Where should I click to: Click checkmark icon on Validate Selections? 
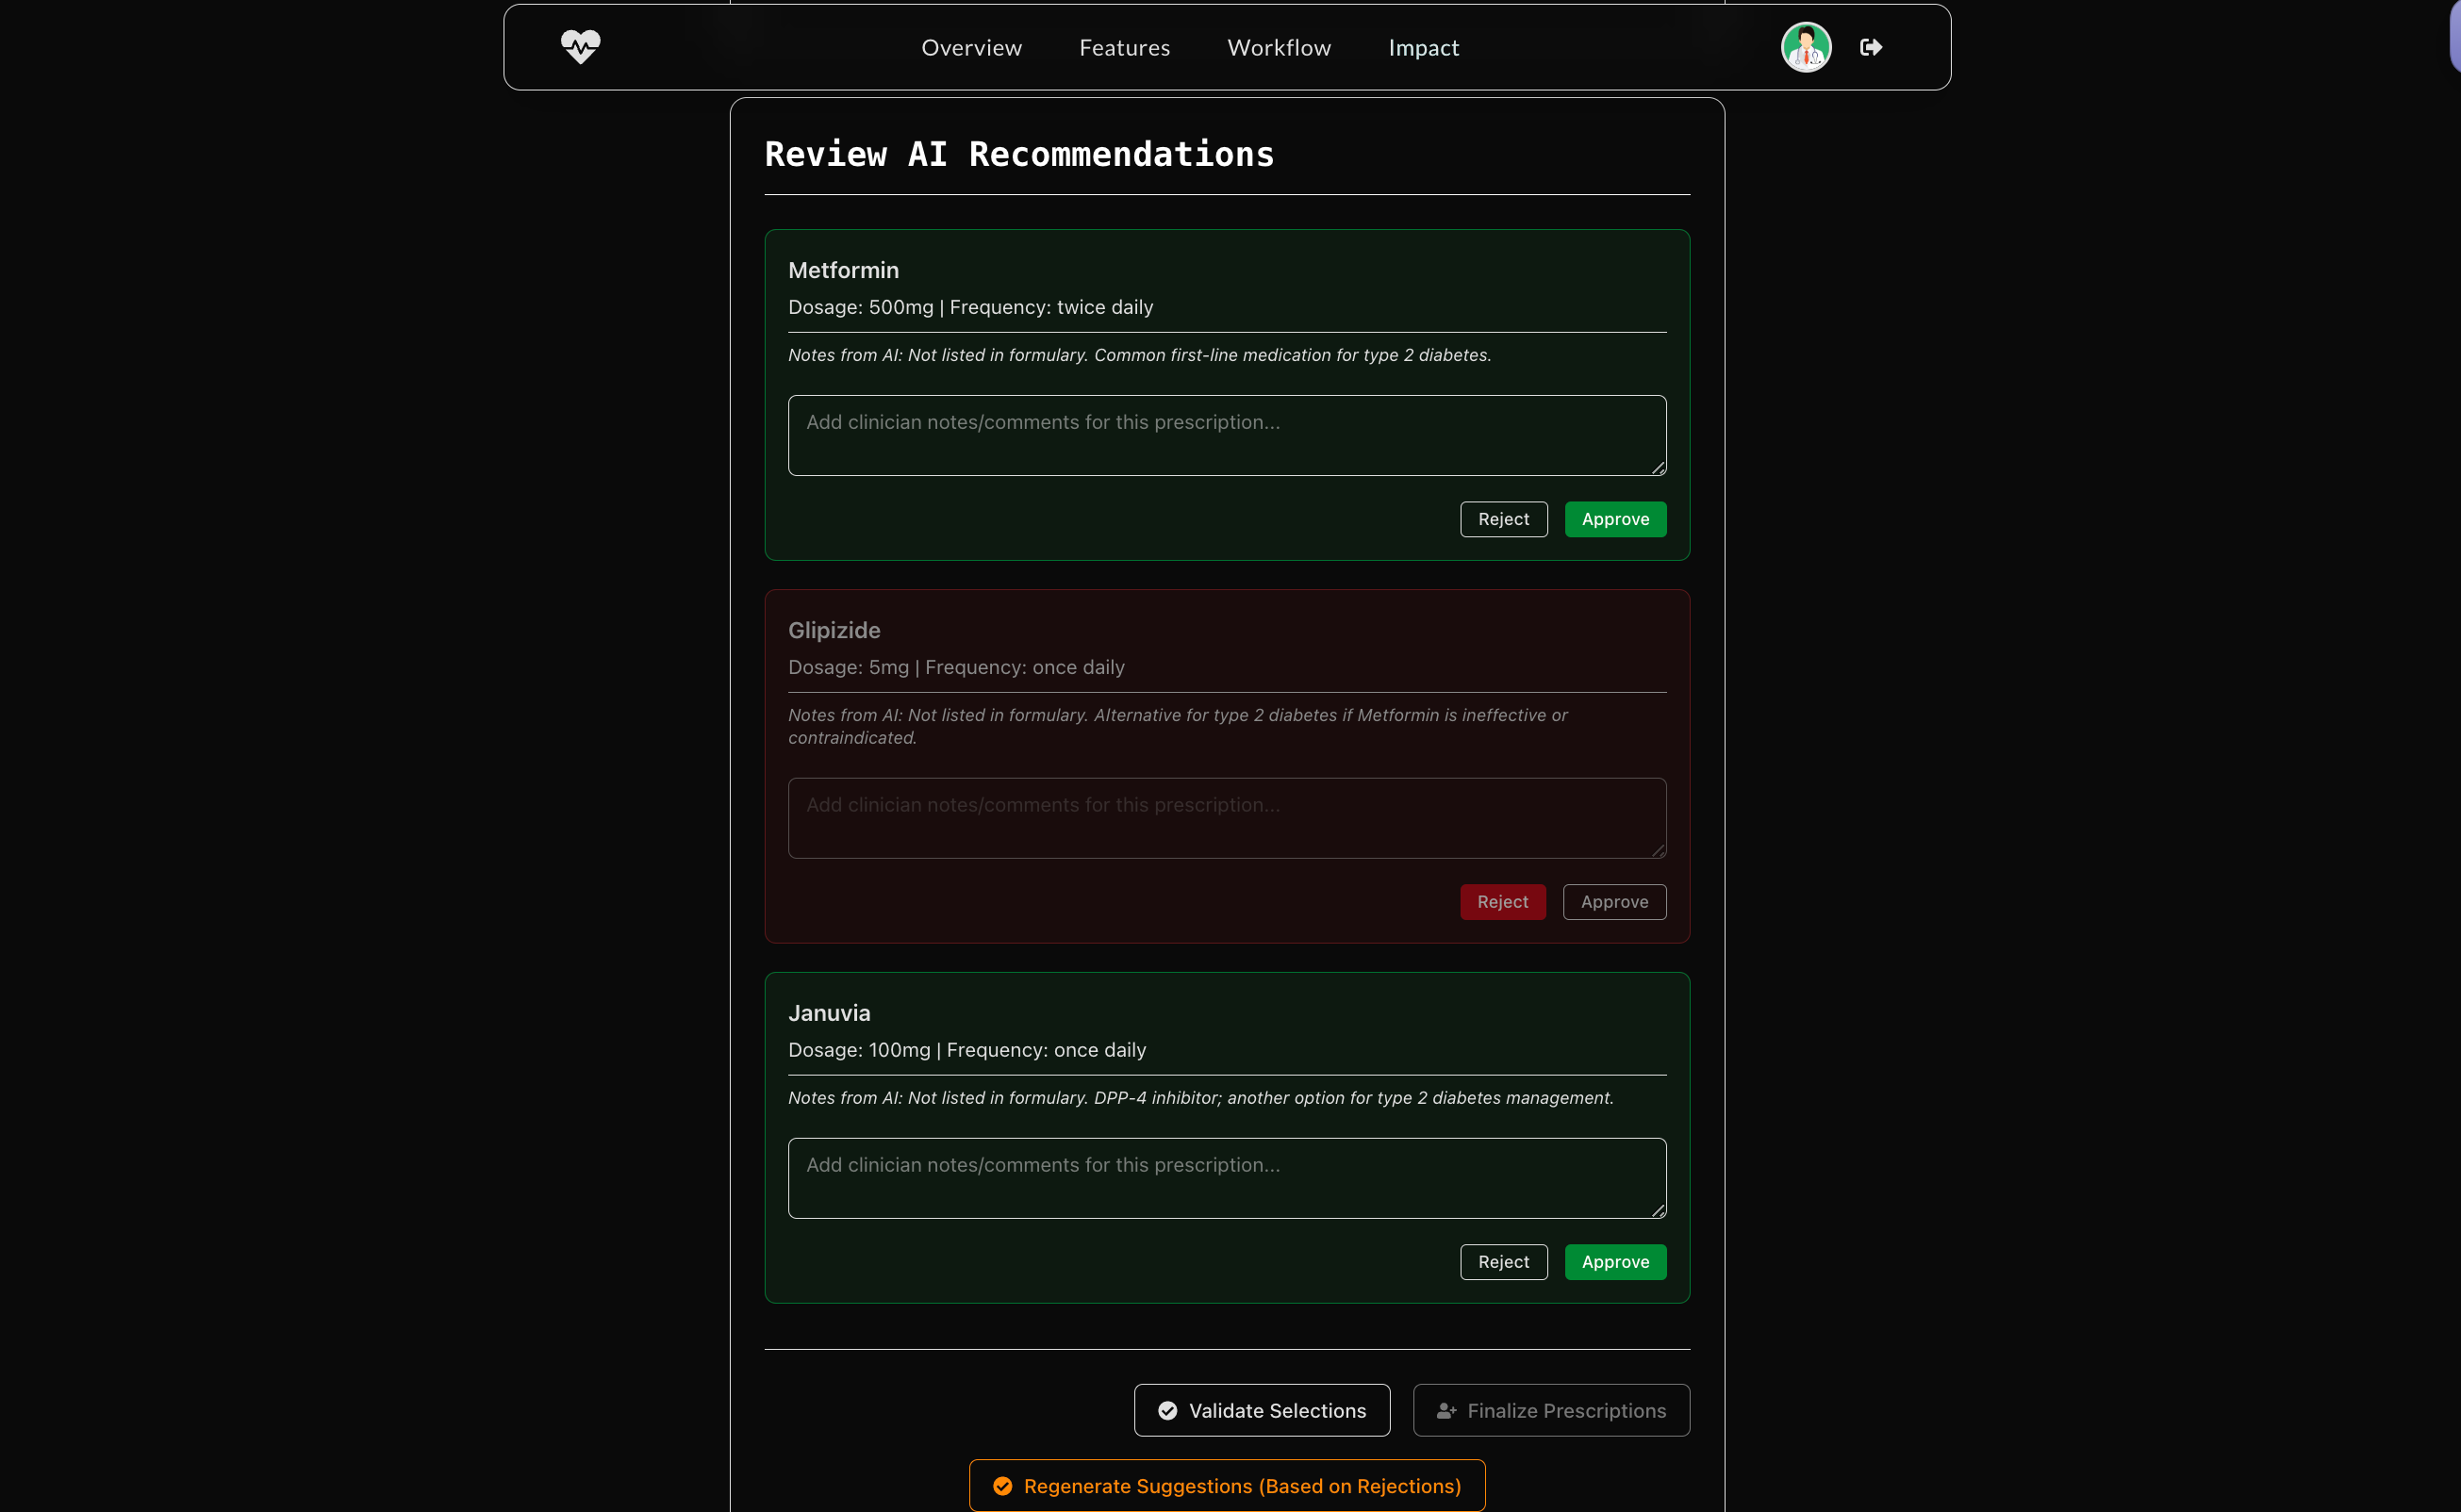click(x=1167, y=1410)
